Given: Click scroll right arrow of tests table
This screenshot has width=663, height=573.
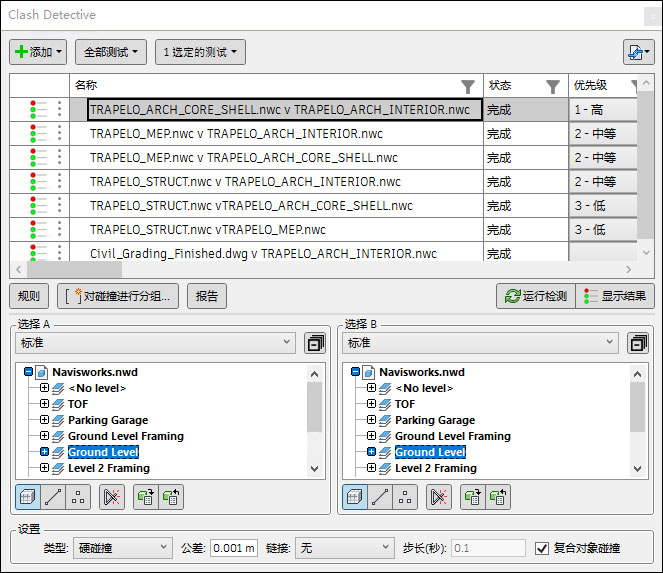Looking at the screenshot, I should [x=628, y=269].
